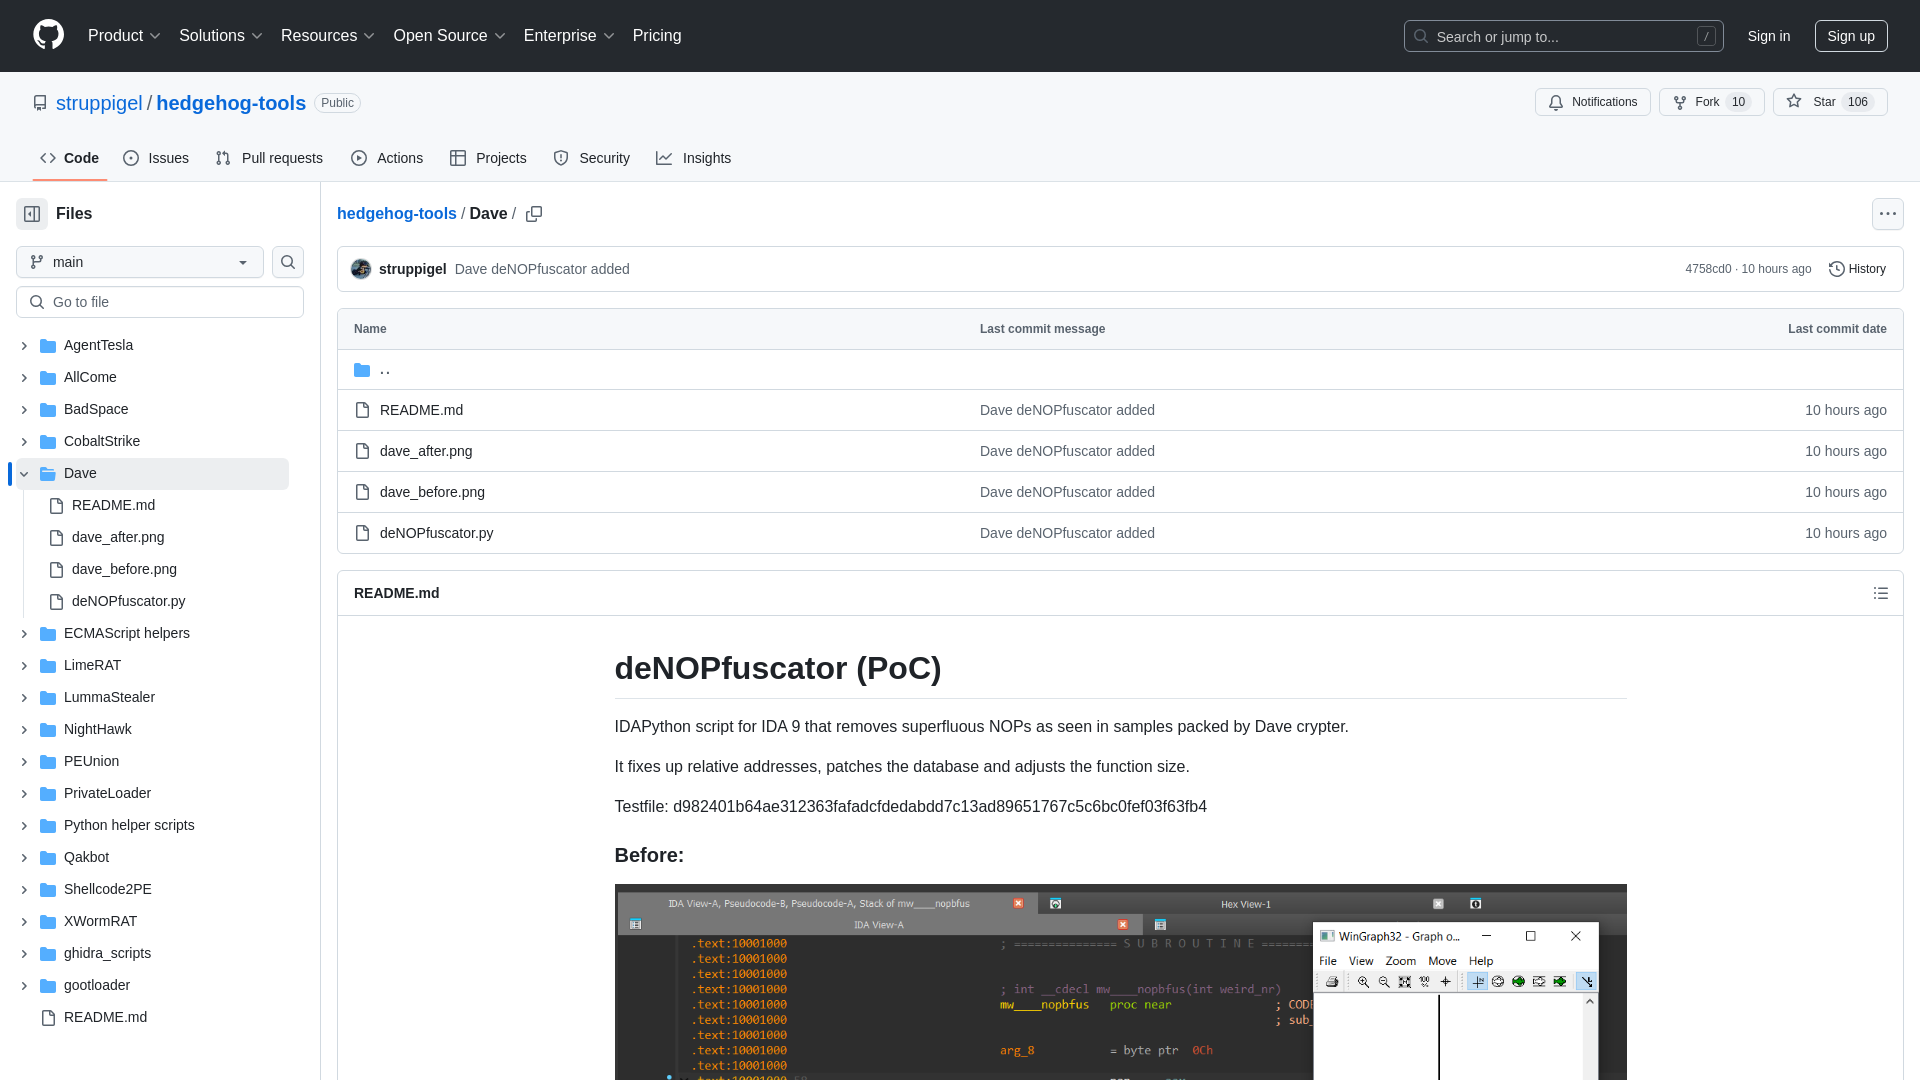Switch to the Code tab

click(x=69, y=158)
